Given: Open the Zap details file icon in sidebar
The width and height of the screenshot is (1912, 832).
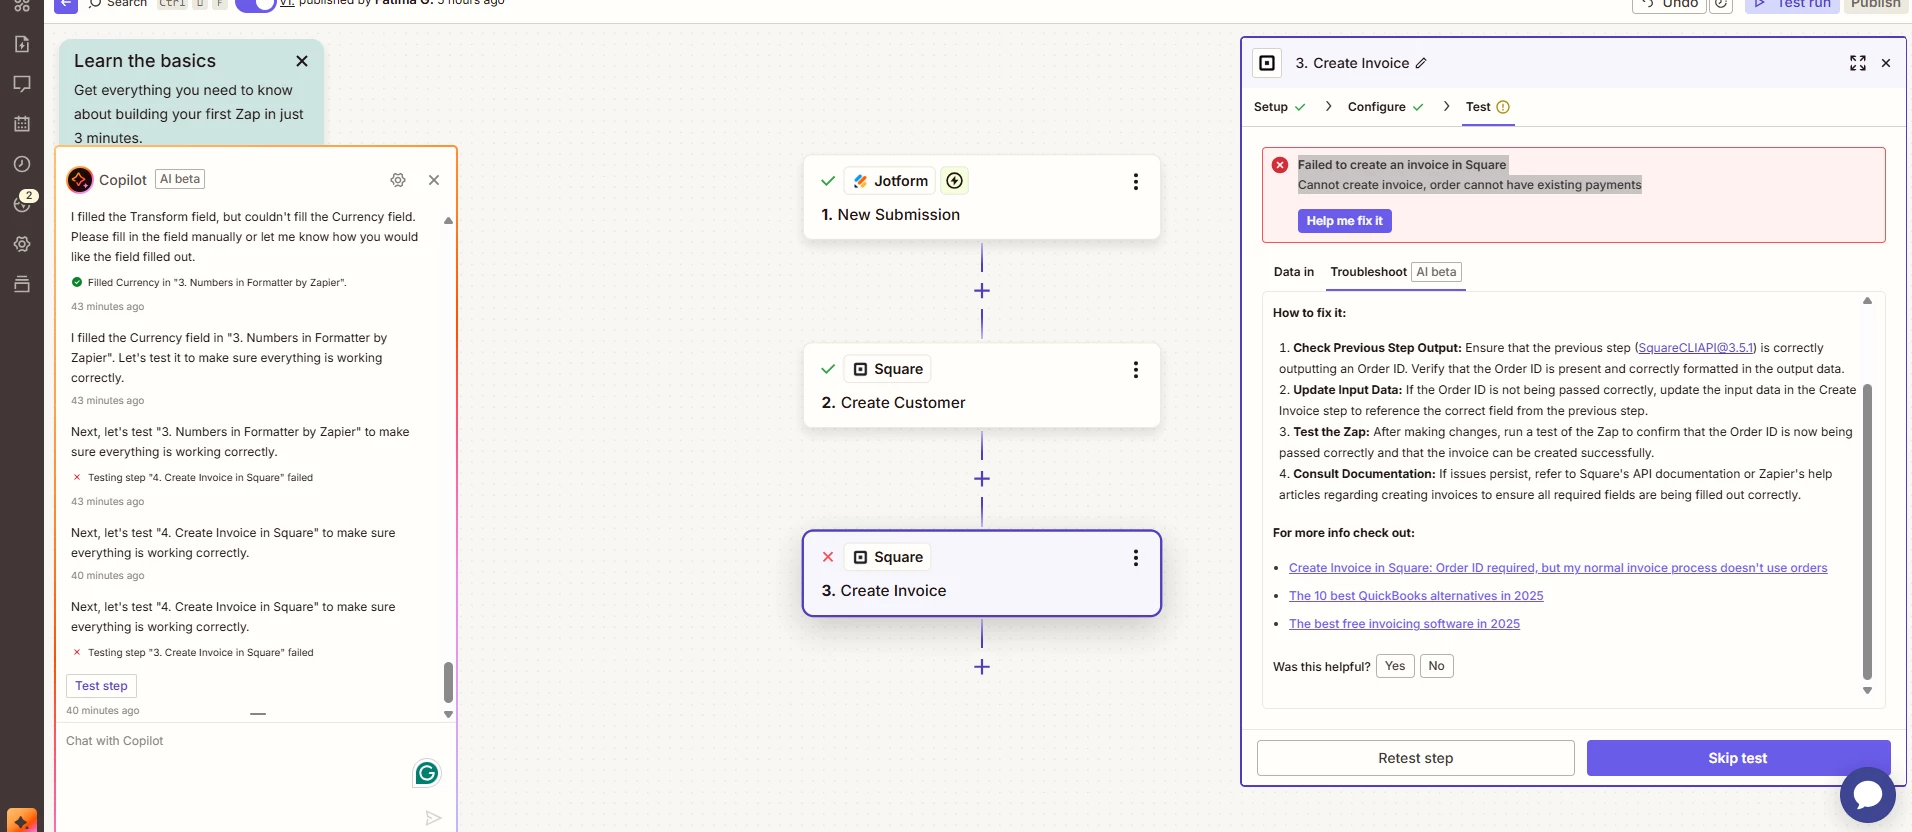Looking at the screenshot, I should point(22,44).
